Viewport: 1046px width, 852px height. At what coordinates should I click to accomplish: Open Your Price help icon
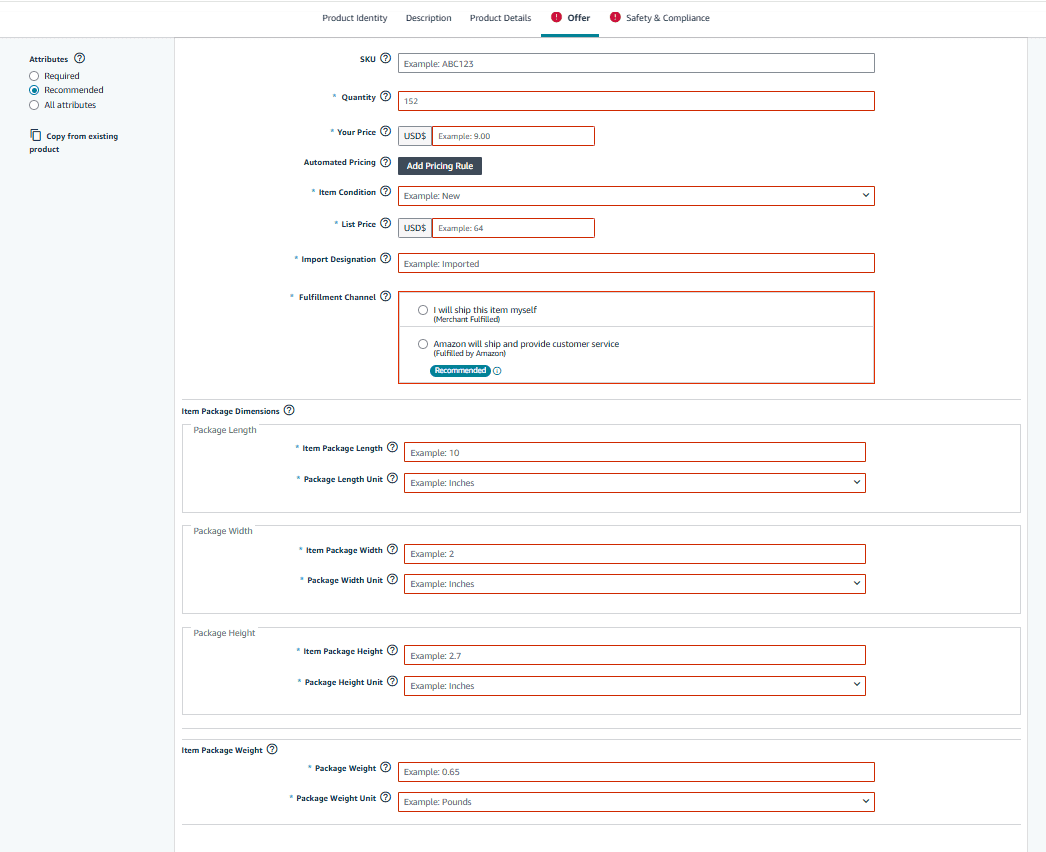pyautogui.click(x=386, y=131)
